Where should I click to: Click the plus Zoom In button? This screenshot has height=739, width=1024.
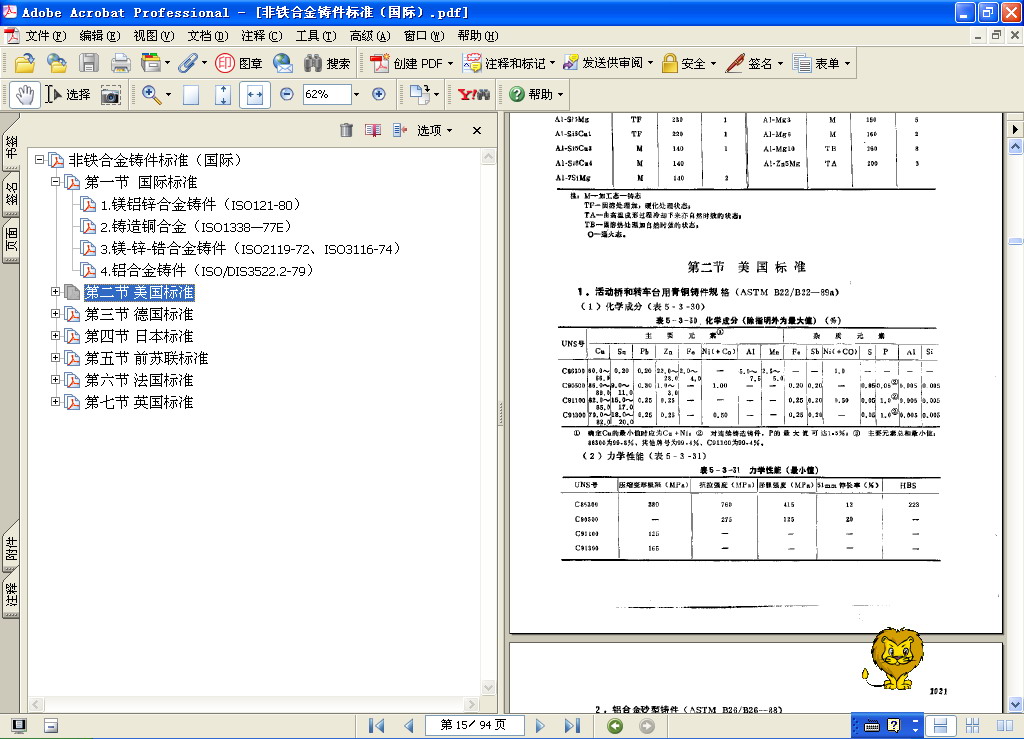point(379,95)
